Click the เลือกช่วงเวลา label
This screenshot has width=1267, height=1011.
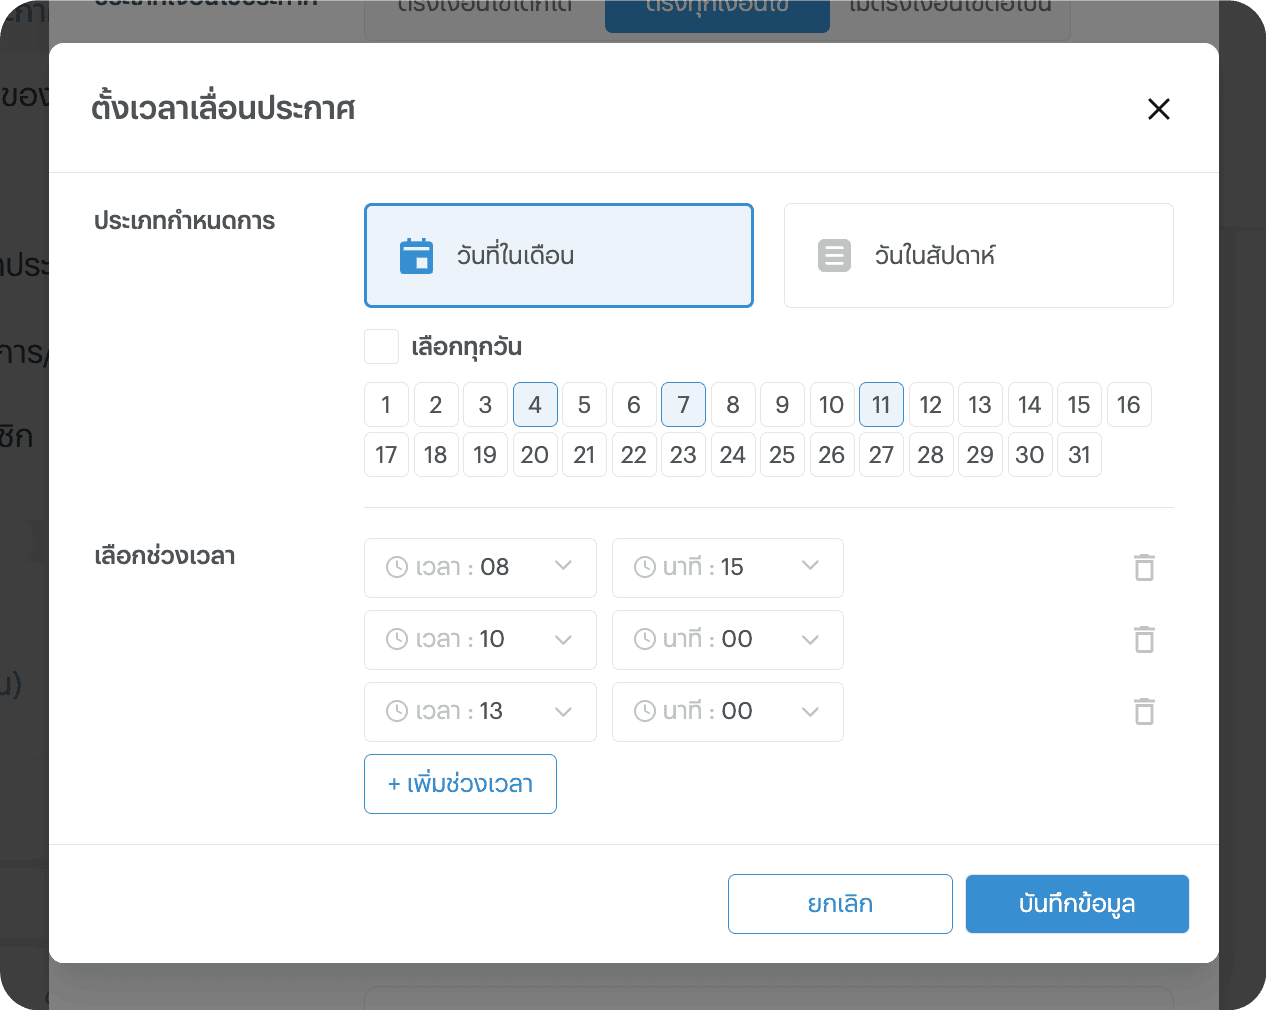coord(165,556)
